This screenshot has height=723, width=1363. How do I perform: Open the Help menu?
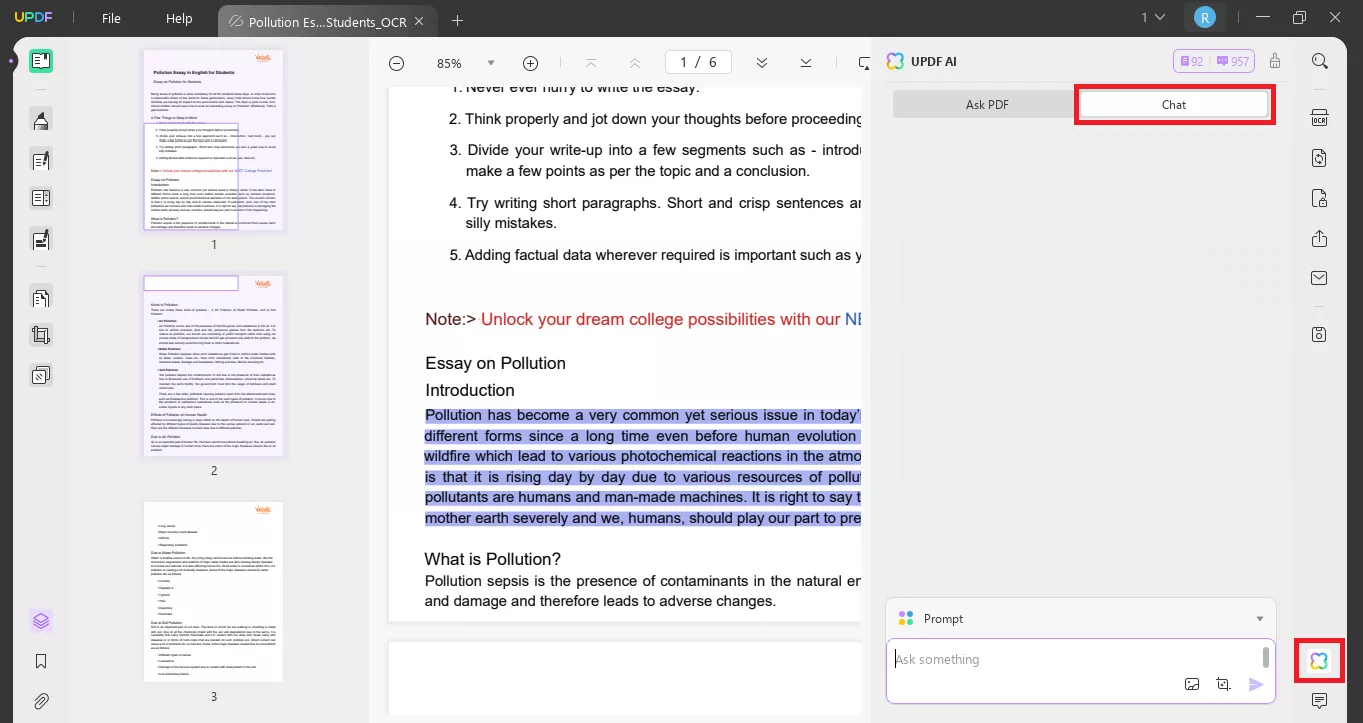179,18
